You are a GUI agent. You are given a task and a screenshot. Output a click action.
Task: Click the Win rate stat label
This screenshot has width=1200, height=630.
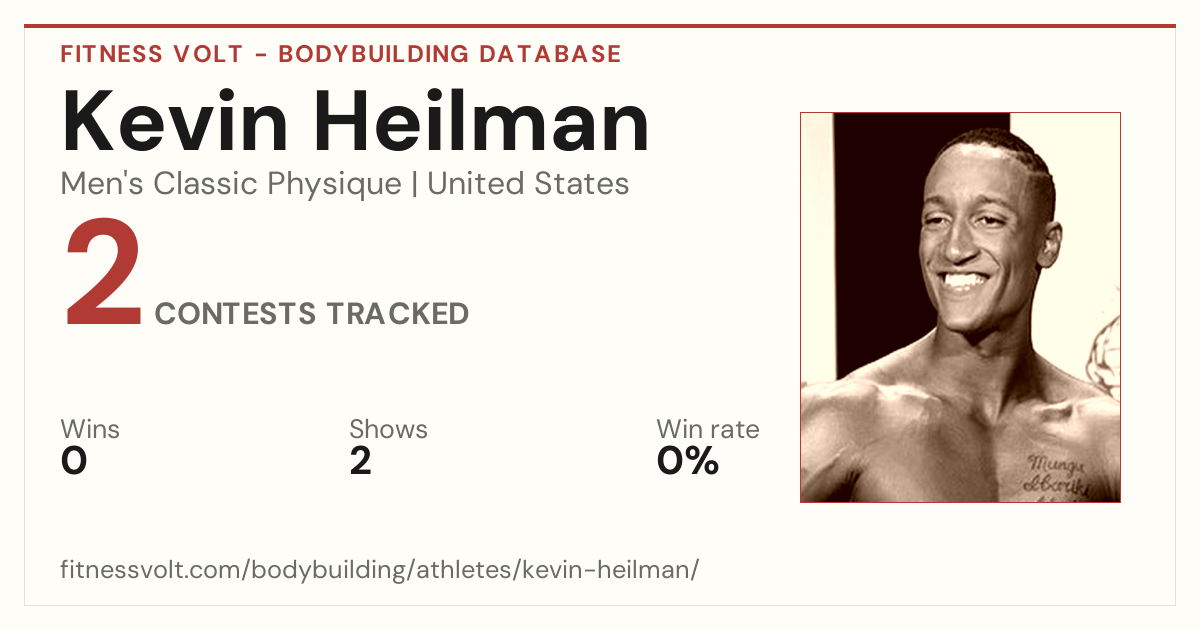tap(708, 429)
